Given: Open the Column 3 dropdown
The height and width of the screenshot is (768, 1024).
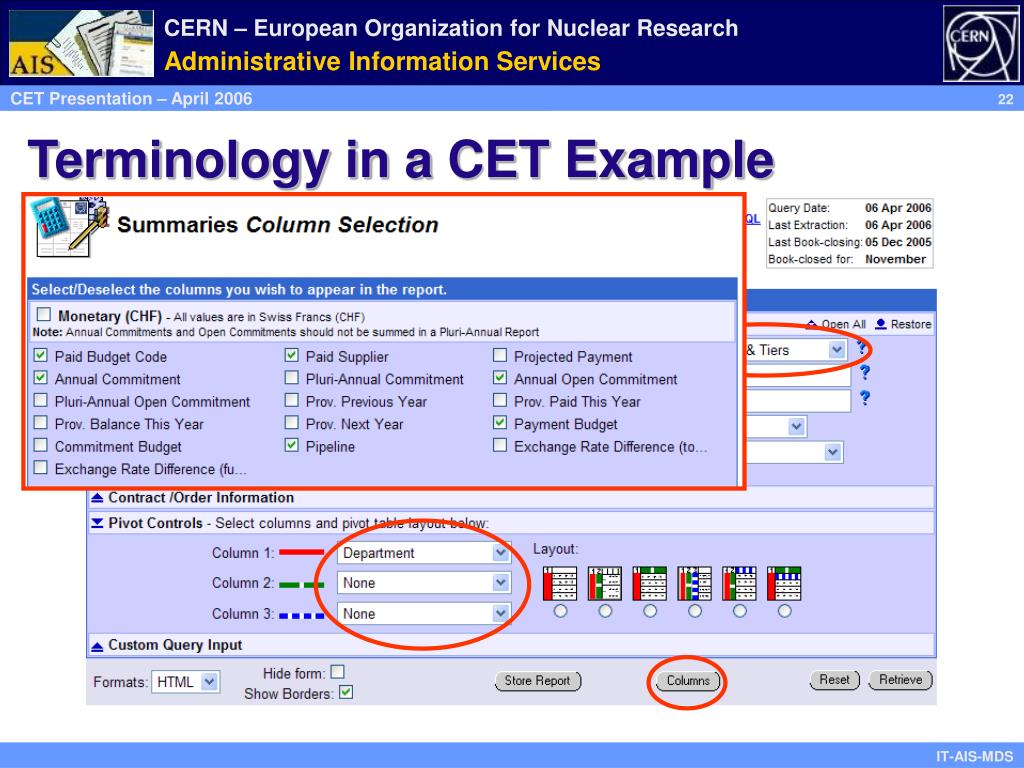Looking at the screenshot, I should pyautogui.click(x=423, y=614).
